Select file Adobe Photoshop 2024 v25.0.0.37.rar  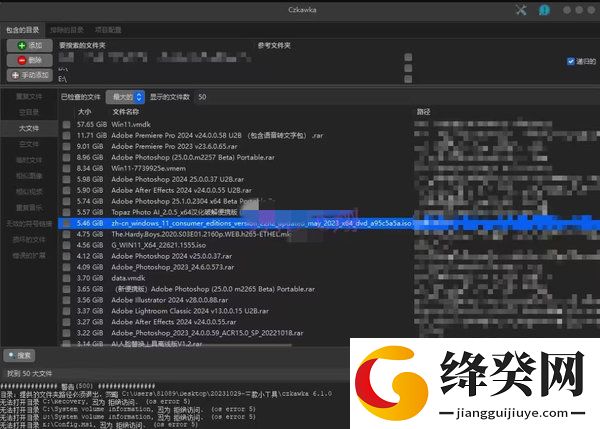tap(171, 256)
